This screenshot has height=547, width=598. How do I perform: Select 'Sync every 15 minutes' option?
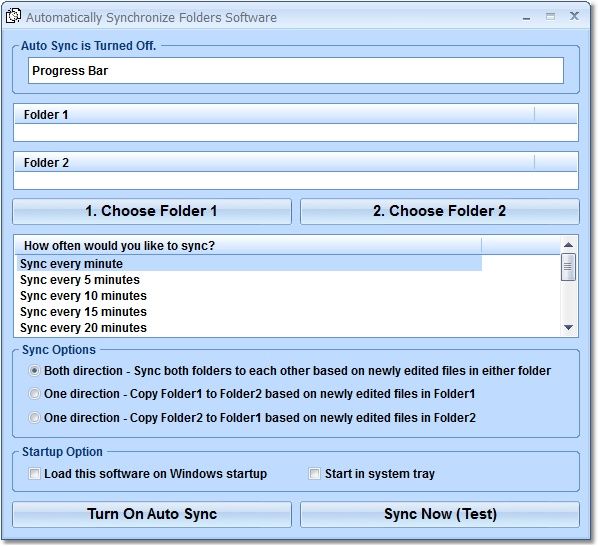click(249, 312)
